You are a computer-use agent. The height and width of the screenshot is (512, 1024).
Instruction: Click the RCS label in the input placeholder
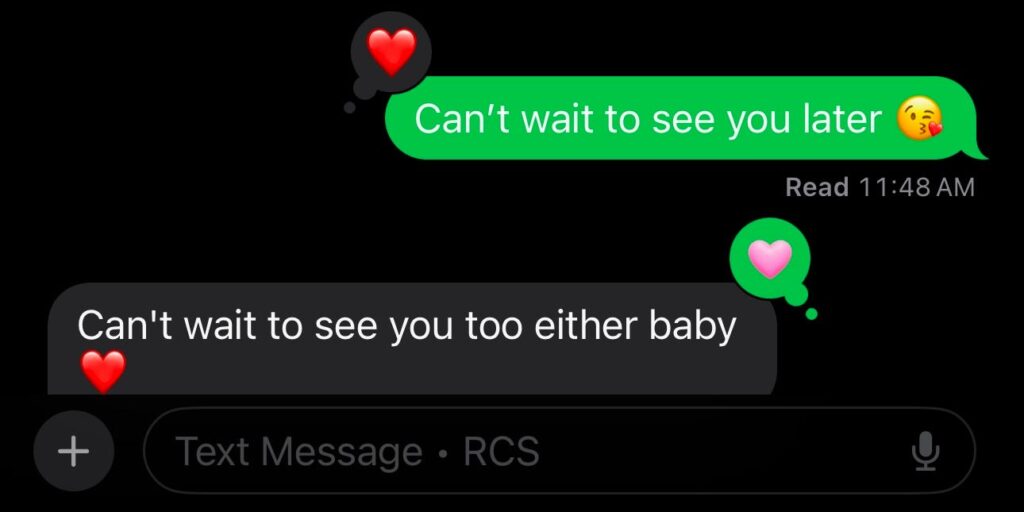501,451
